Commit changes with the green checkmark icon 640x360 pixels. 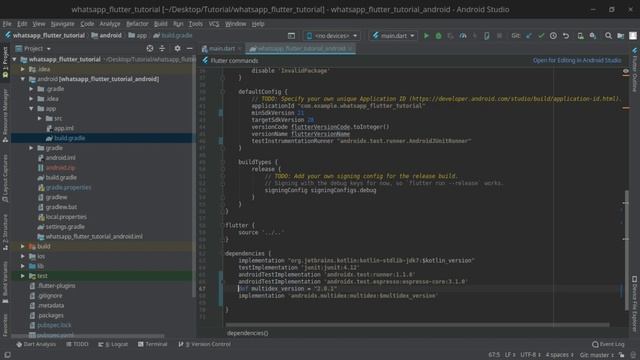pos(541,36)
